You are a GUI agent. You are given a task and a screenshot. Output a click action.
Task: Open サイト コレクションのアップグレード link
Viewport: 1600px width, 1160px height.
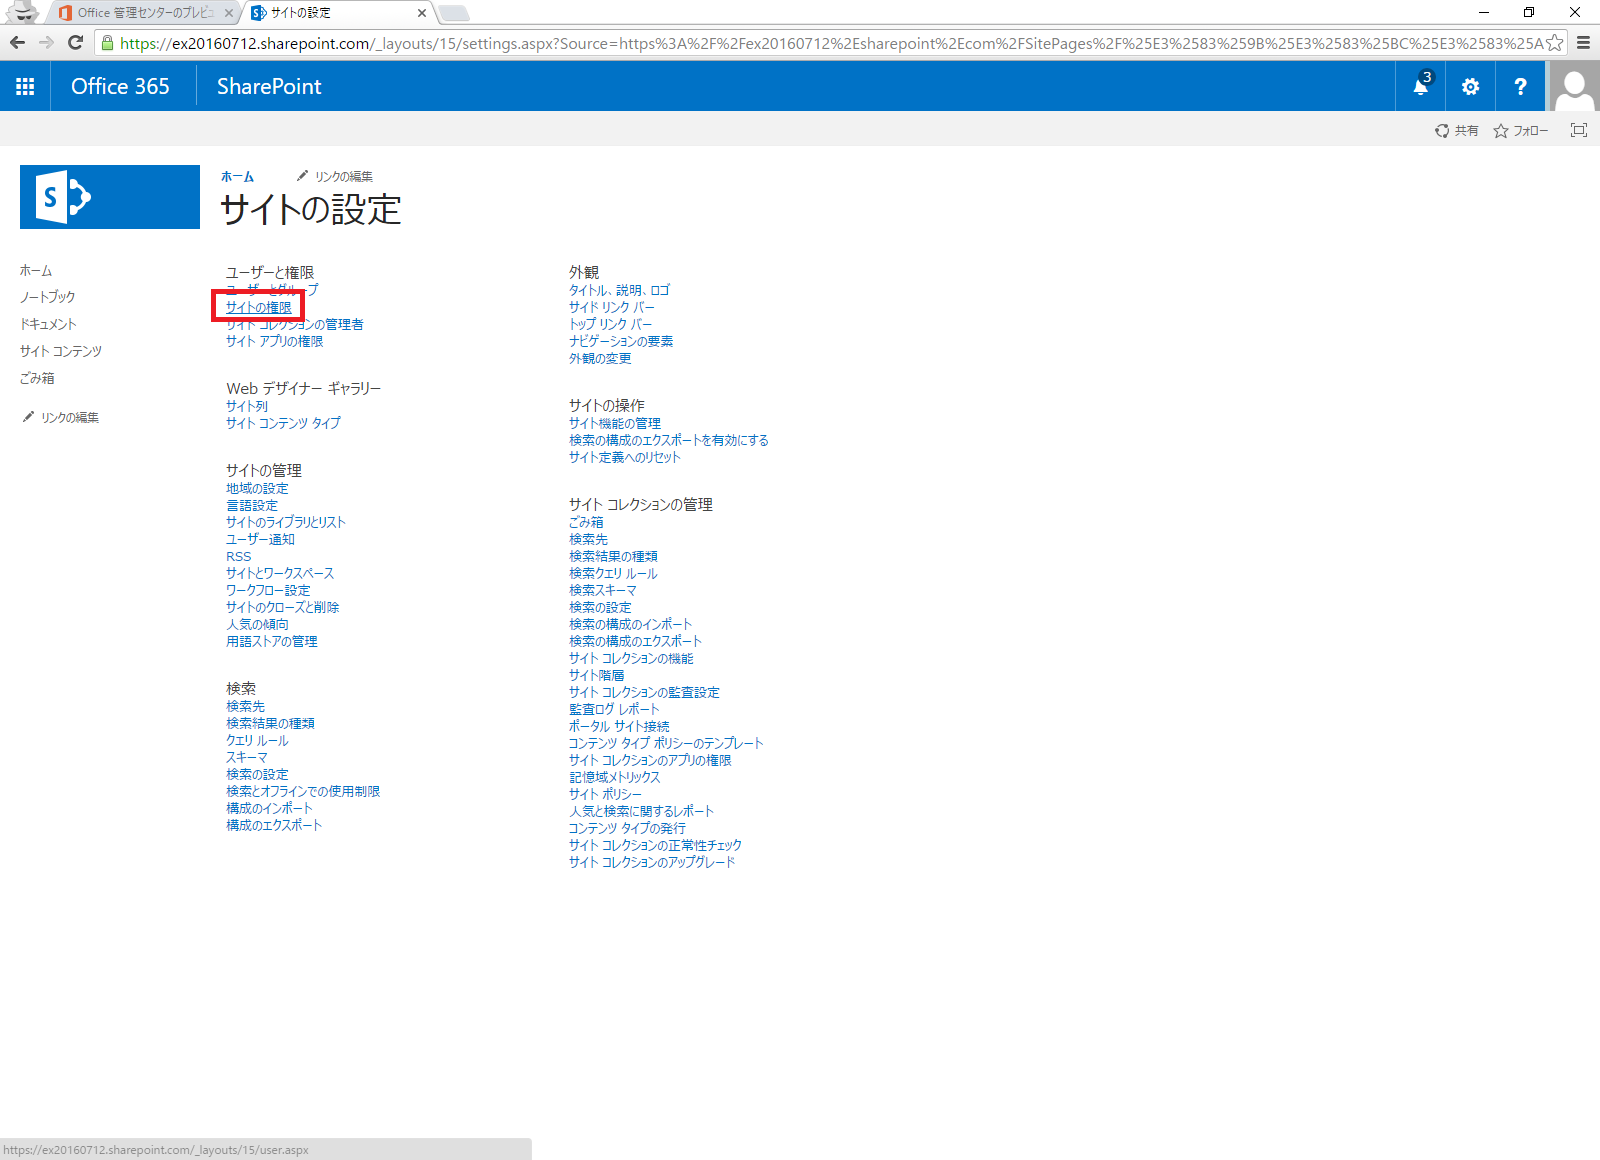[652, 862]
